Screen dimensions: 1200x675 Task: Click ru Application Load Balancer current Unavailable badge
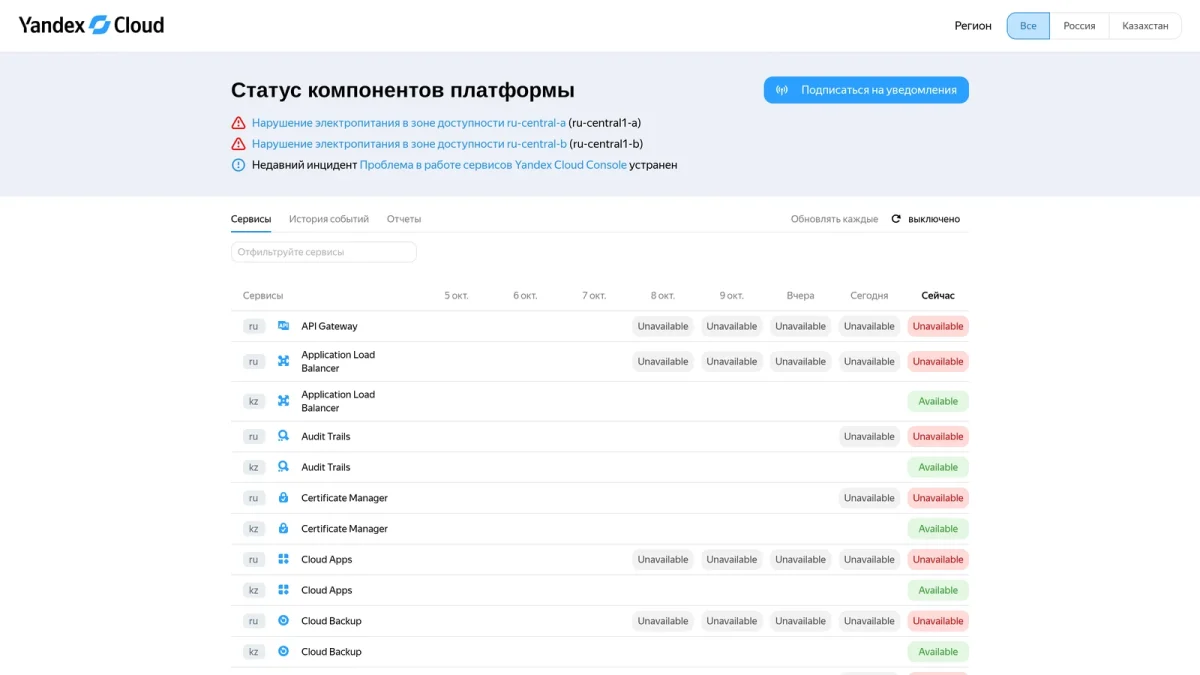click(938, 361)
